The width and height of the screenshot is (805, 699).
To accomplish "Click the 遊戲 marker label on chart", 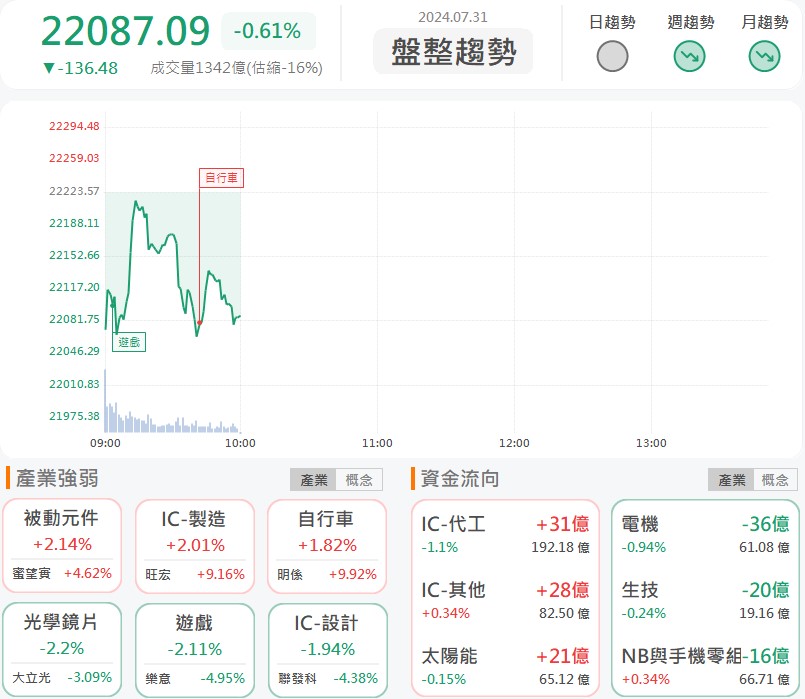I will (129, 342).
